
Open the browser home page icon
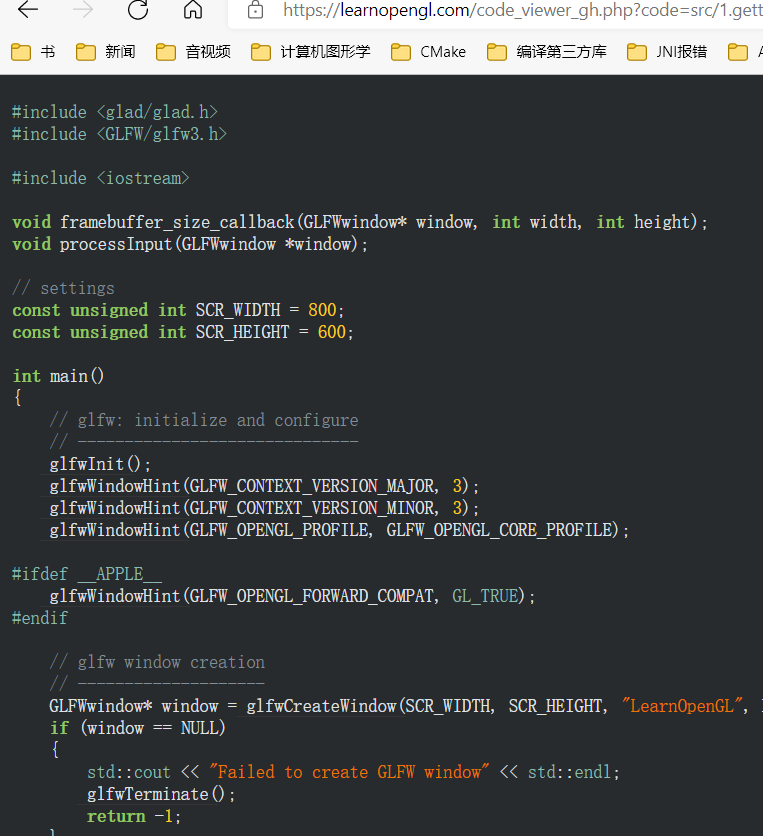pyautogui.click(x=192, y=10)
